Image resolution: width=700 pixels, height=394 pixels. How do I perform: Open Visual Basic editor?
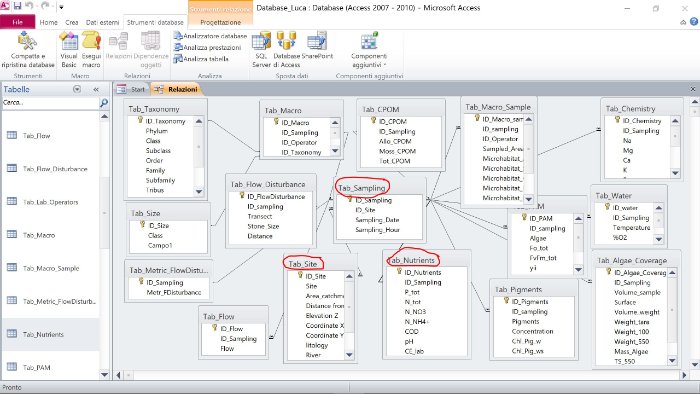pos(69,50)
